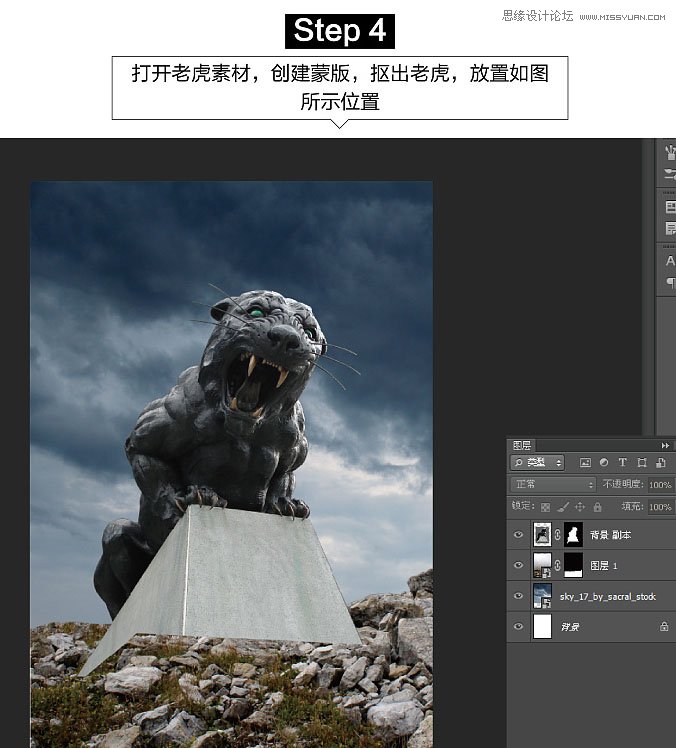The height and width of the screenshot is (748, 676).
Task: Click the smart object filter icon
Action: click(659, 463)
